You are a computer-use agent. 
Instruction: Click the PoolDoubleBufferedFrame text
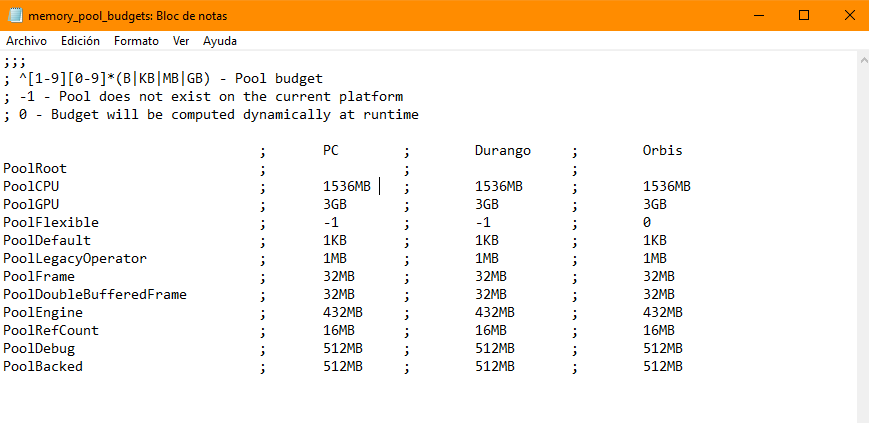pos(95,294)
